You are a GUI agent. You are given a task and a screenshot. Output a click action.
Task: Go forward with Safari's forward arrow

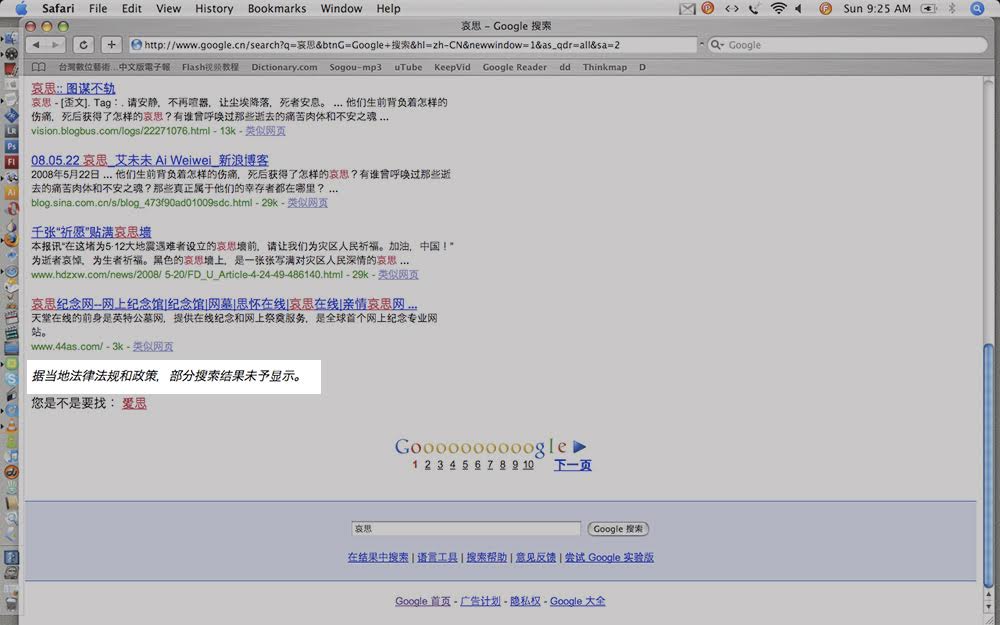click(x=56, y=45)
